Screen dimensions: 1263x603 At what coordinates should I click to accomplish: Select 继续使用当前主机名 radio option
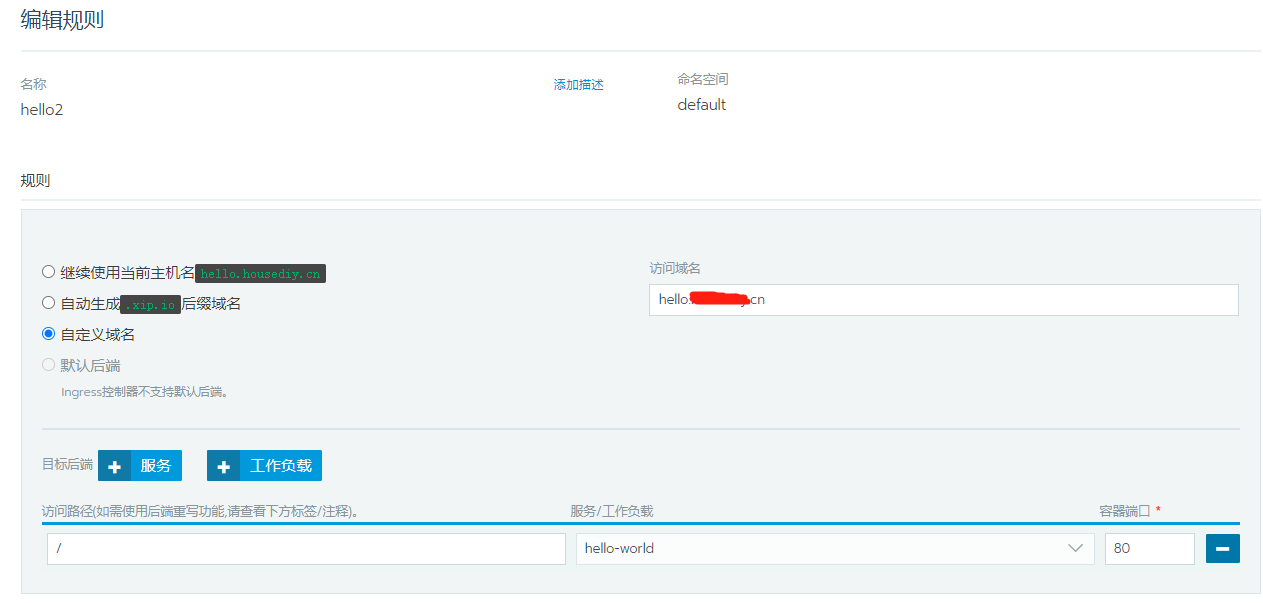(x=49, y=272)
